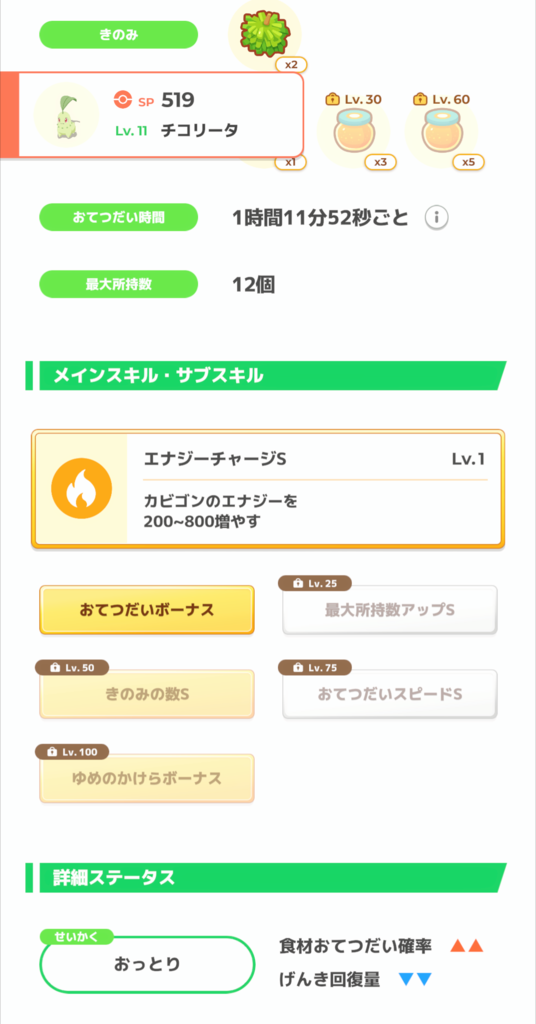Tap the SP Poké Ball icon
Screen dimensions: 536x1024
pyautogui.click(x=123, y=100)
